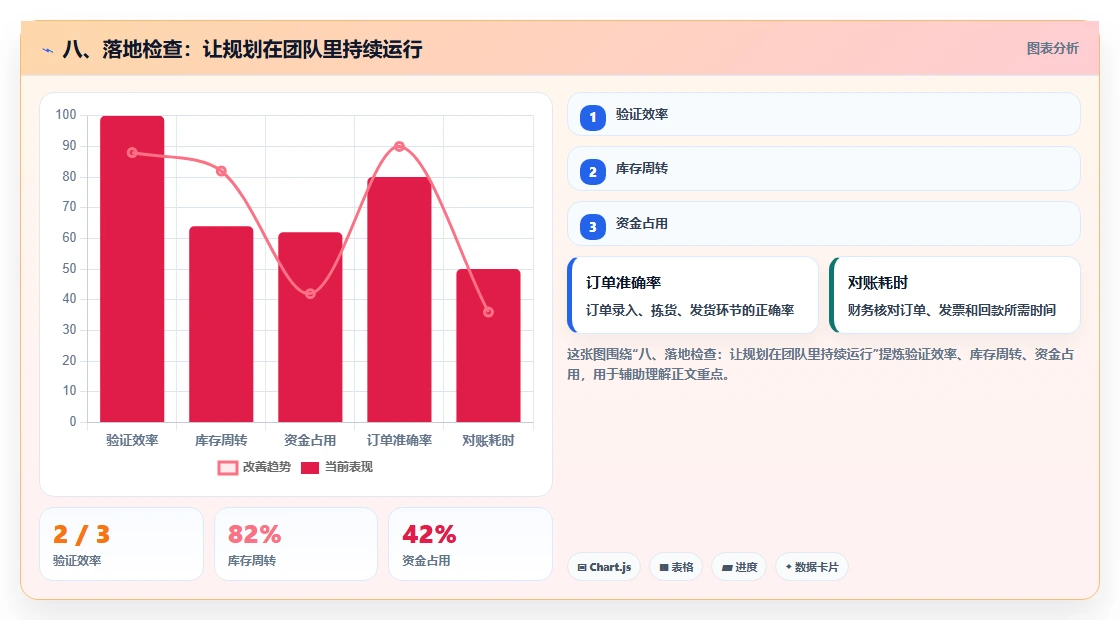This screenshot has height=620, width=1120.
Task: Select the 验证效率 list row
Action: [824, 114]
